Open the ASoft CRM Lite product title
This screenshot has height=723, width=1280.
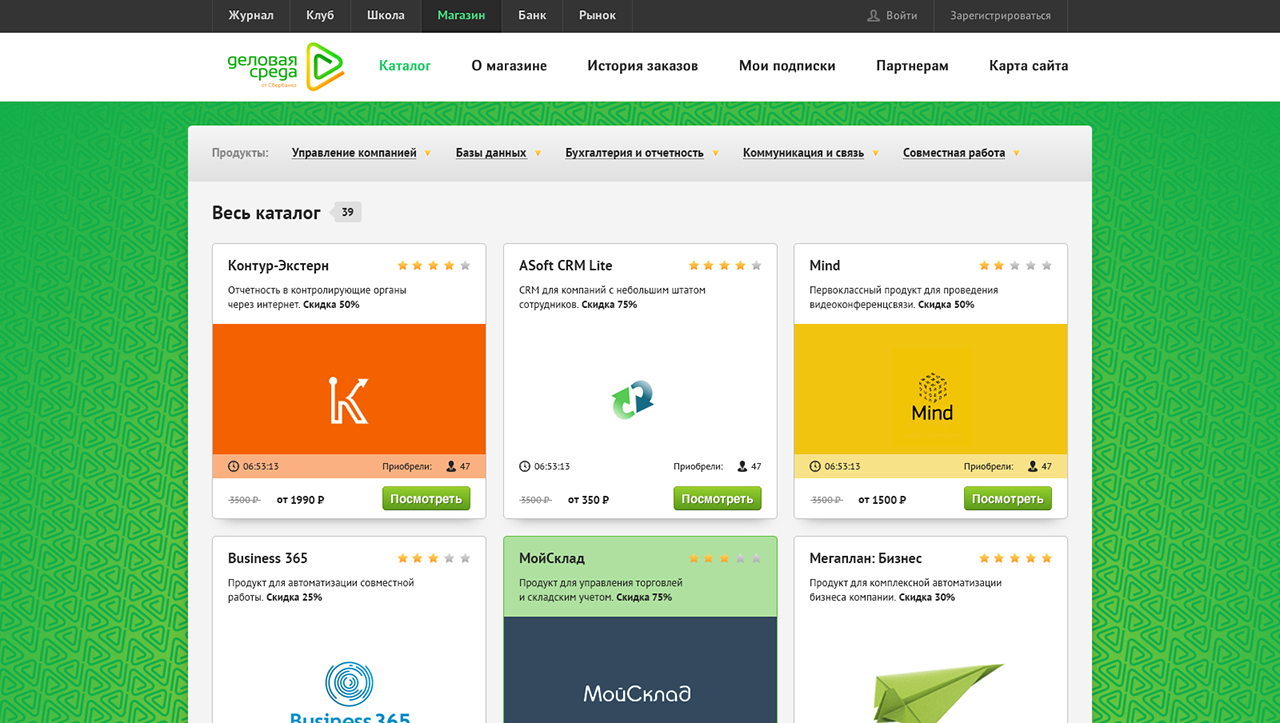565,266
